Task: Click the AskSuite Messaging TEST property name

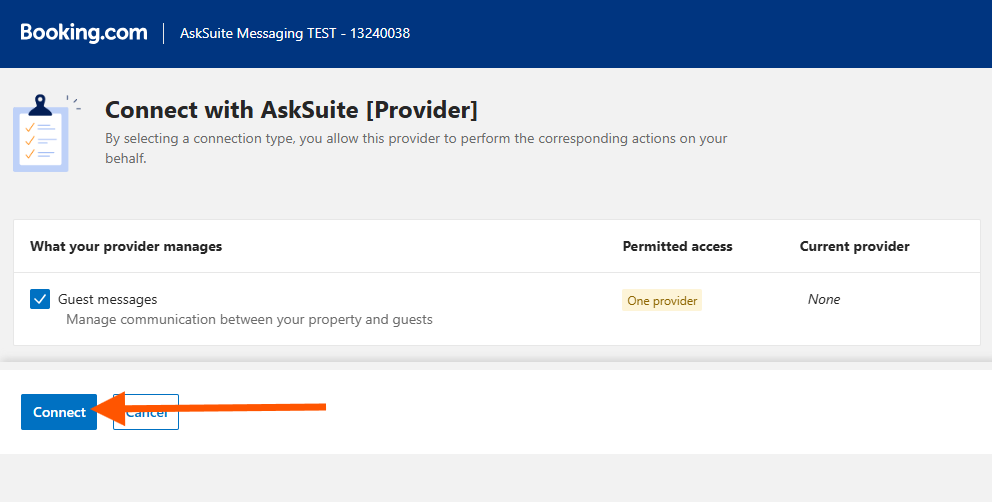Action: coord(256,33)
